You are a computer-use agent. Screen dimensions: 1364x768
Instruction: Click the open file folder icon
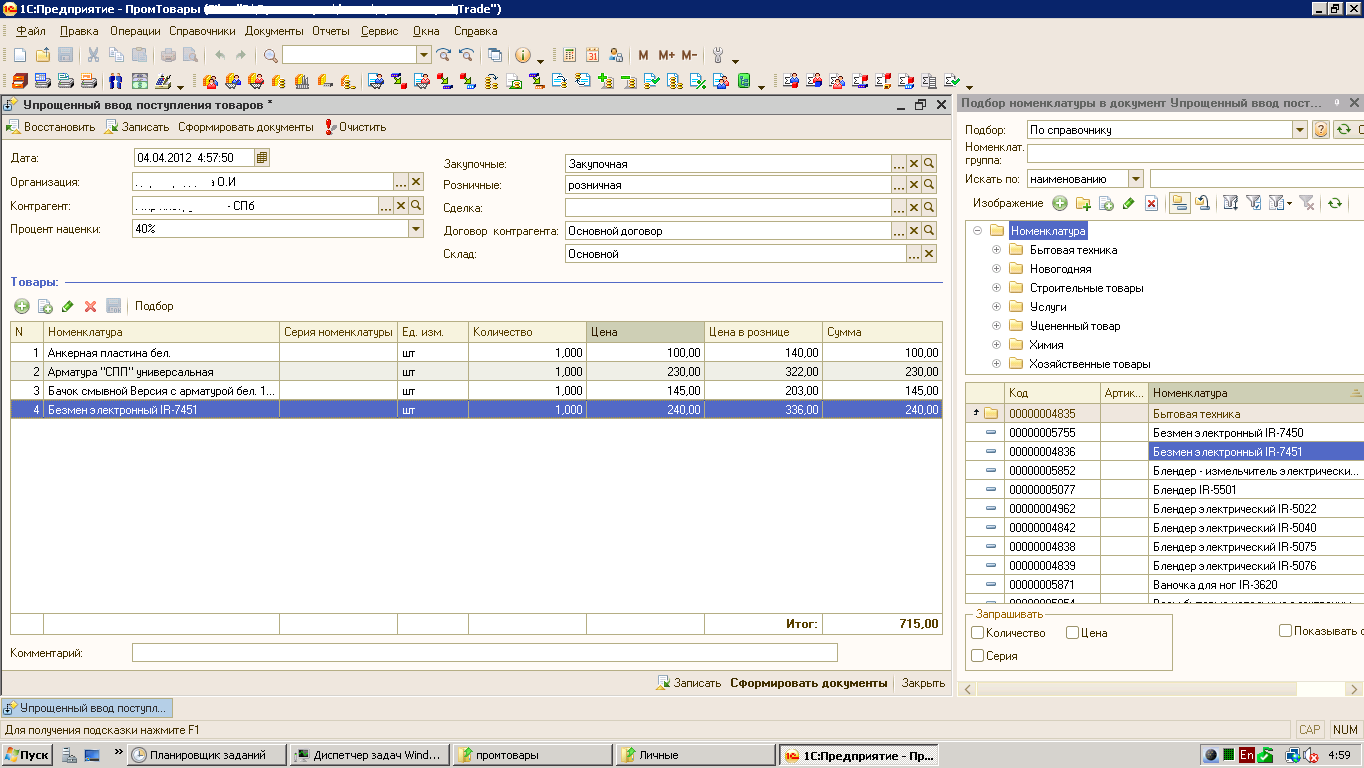[43, 55]
